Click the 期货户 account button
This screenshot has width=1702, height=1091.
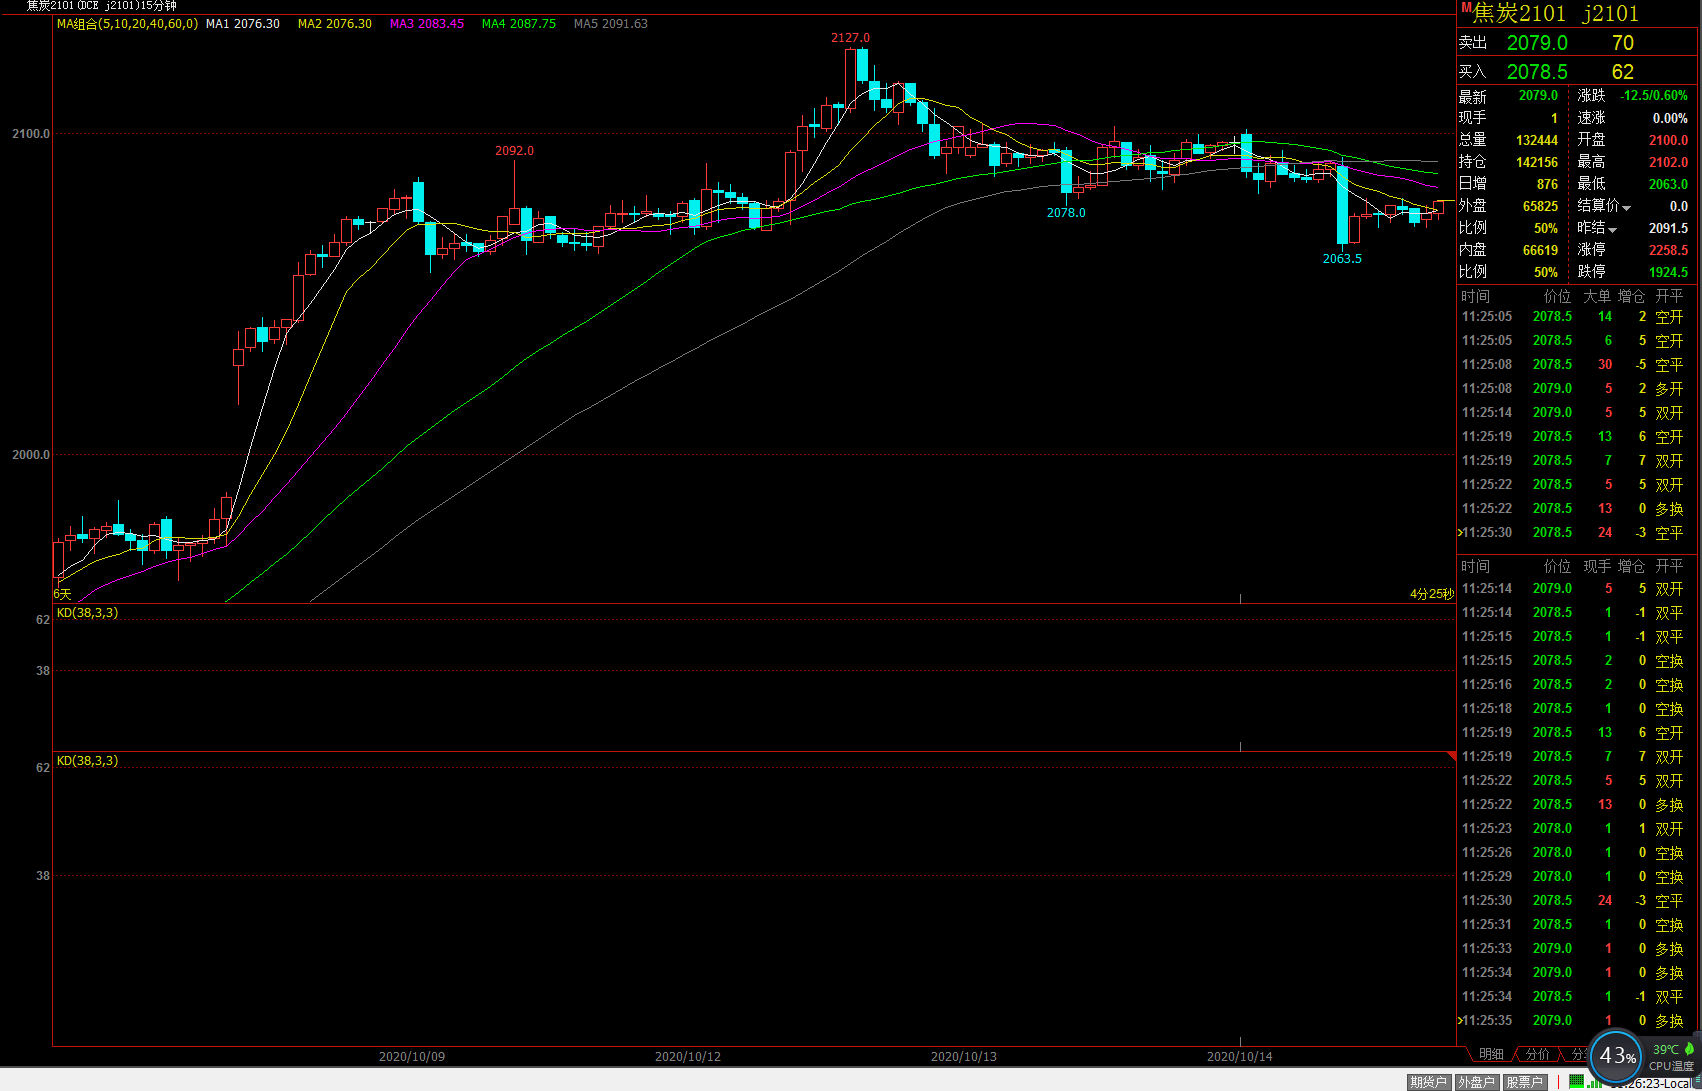point(1428,1082)
